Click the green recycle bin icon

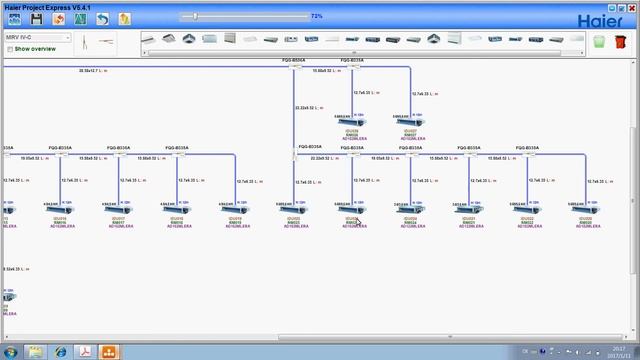click(599, 42)
